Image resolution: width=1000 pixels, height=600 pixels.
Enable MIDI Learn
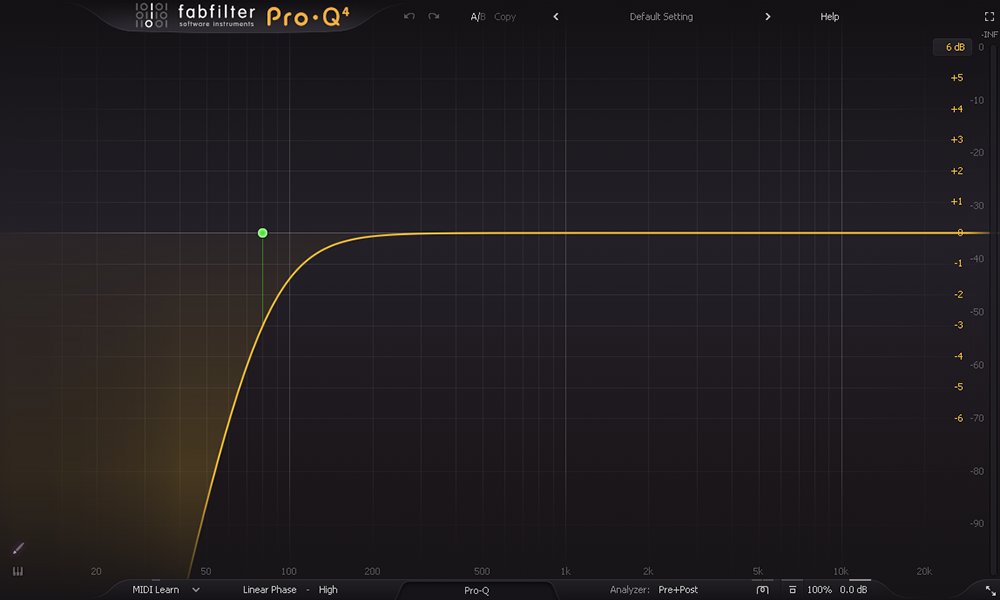[x=156, y=590]
